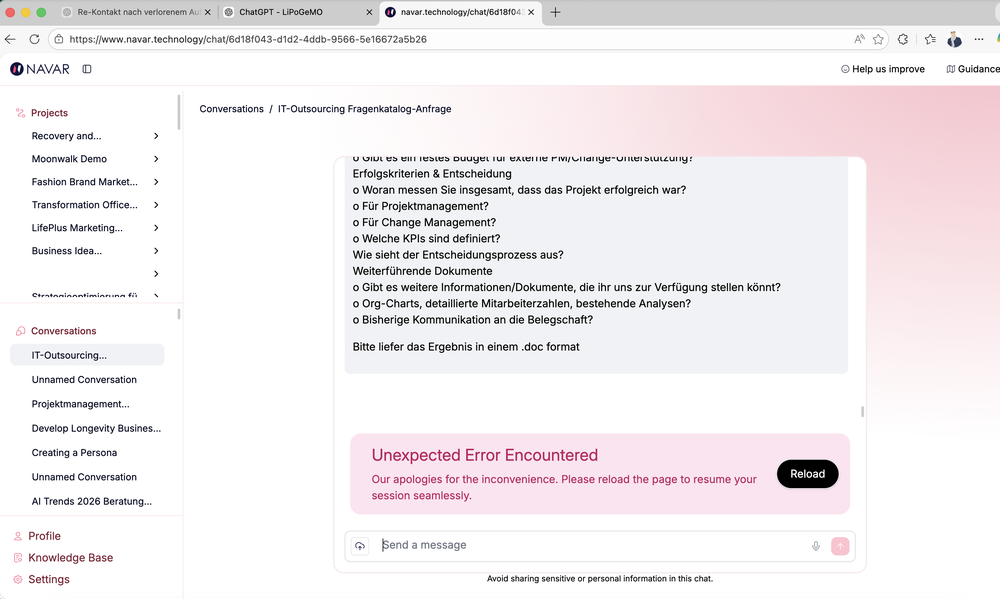Screen dimensions: 1000x599
Task: Click the Send a message input field
Action: (x=590, y=546)
